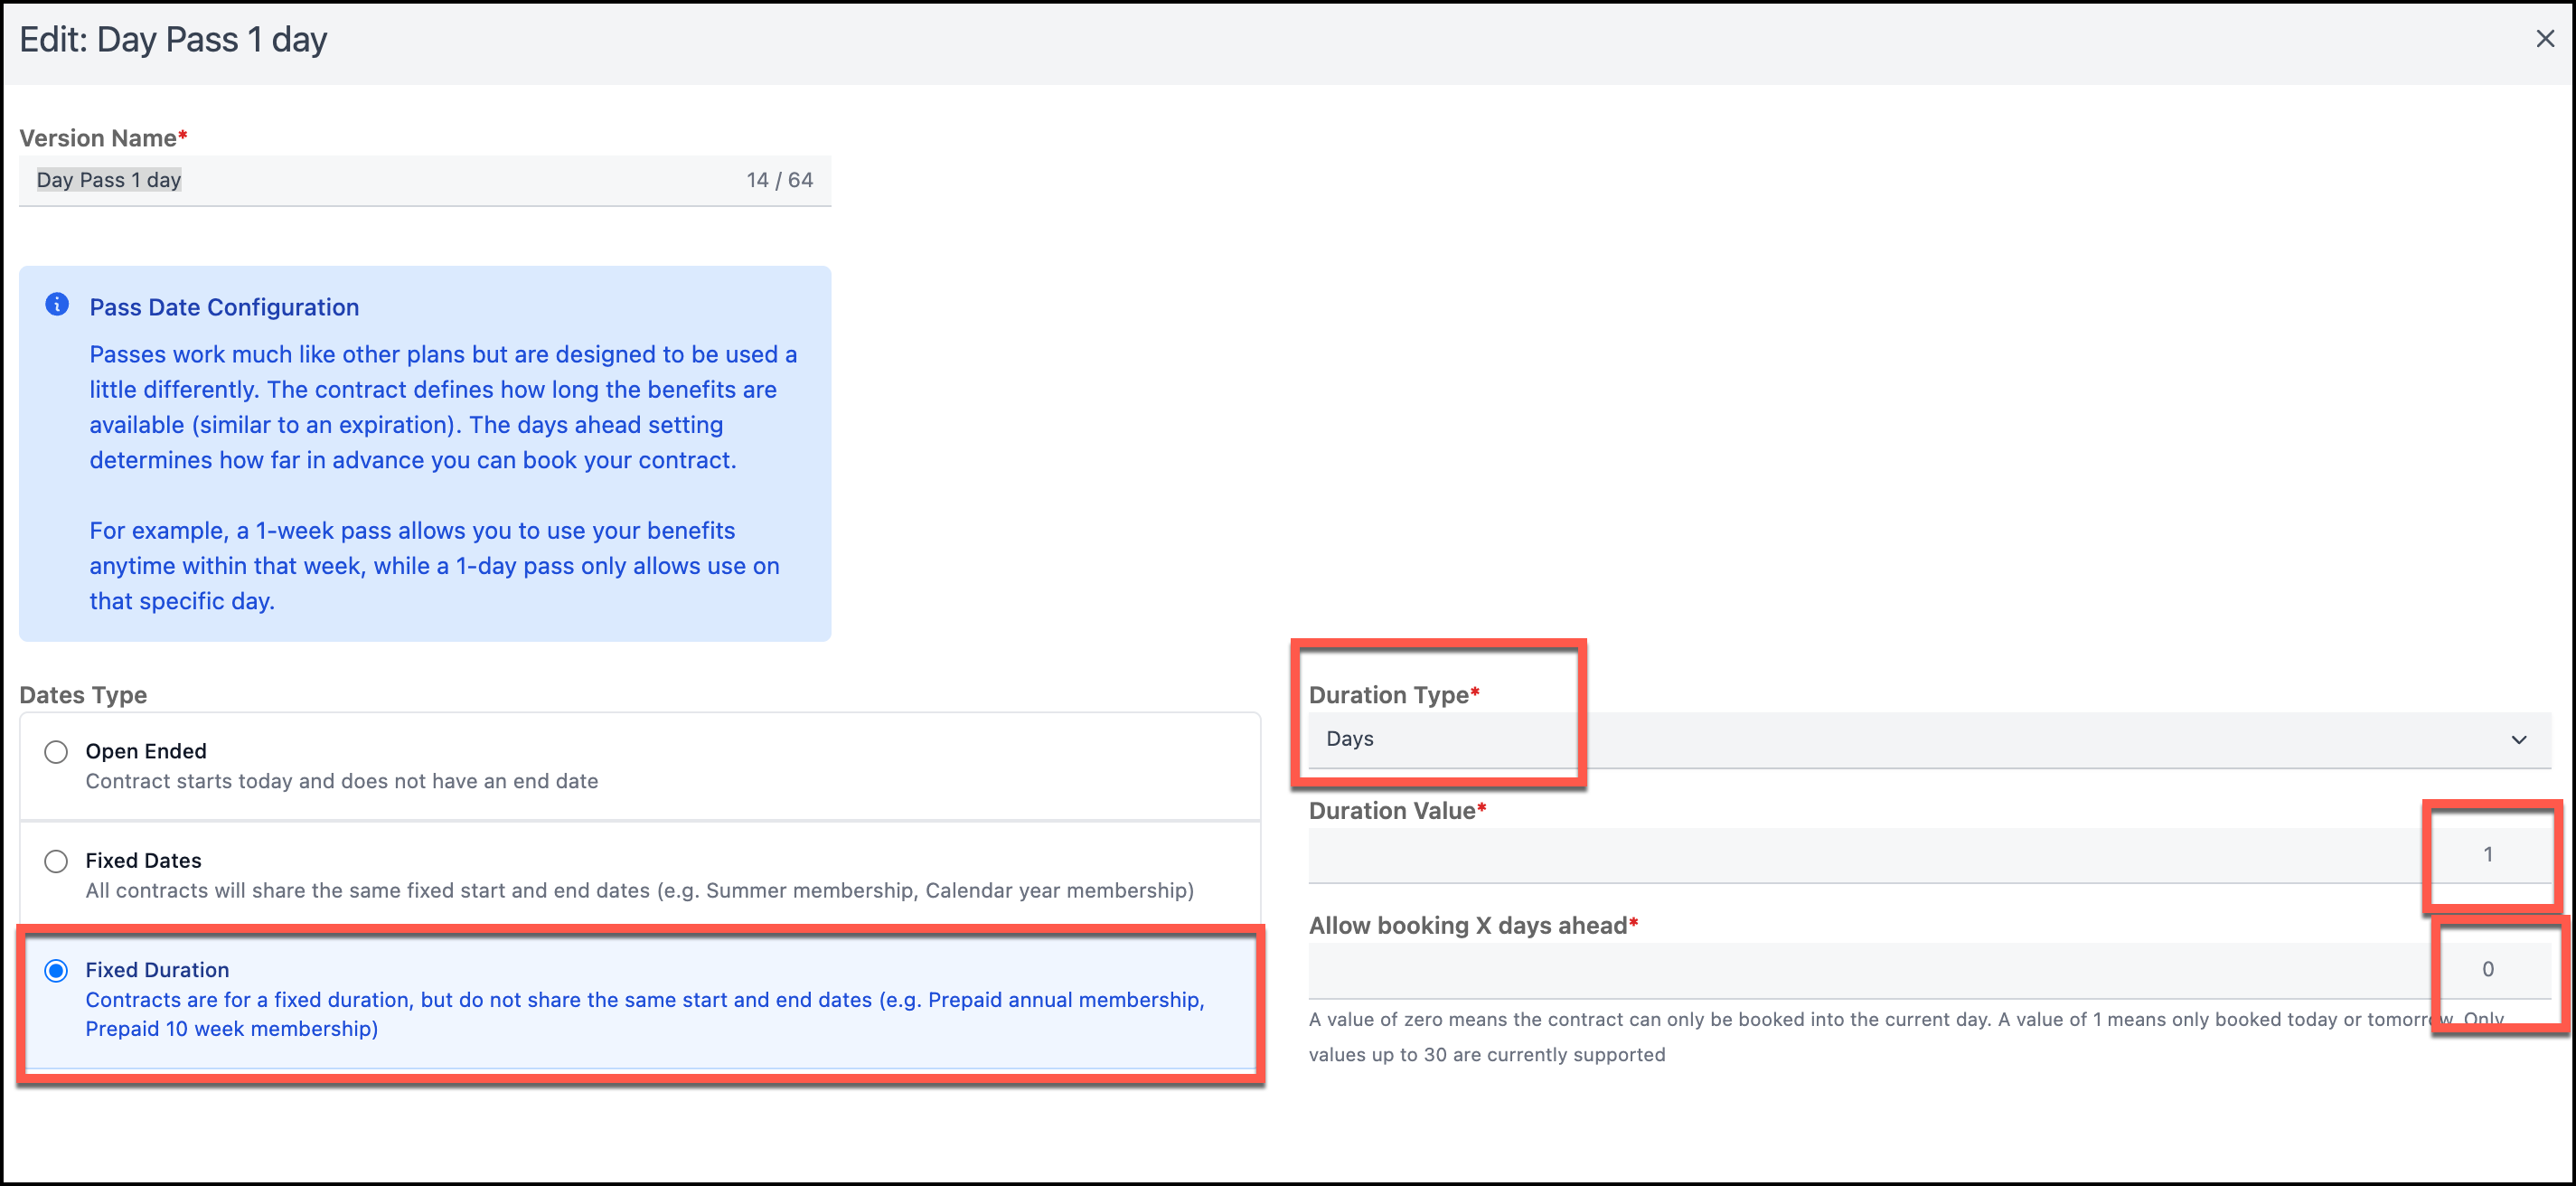The width and height of the screenshot is (2576, 1186).
Task: Click the Fixed Dates option description text
Action: coord(639,890)
